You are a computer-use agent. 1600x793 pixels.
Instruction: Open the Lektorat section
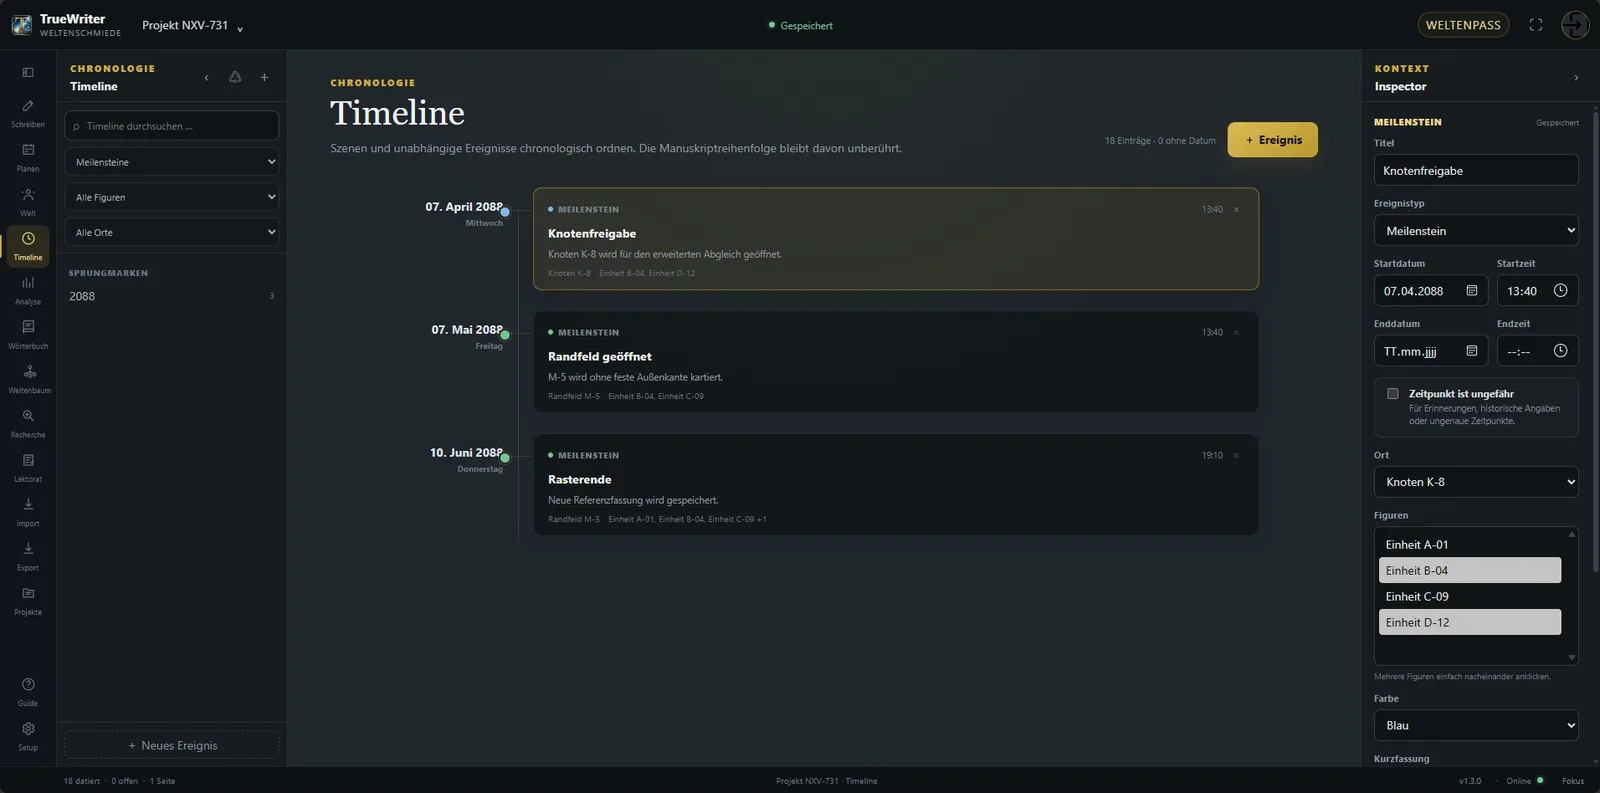tap(28, 467)
